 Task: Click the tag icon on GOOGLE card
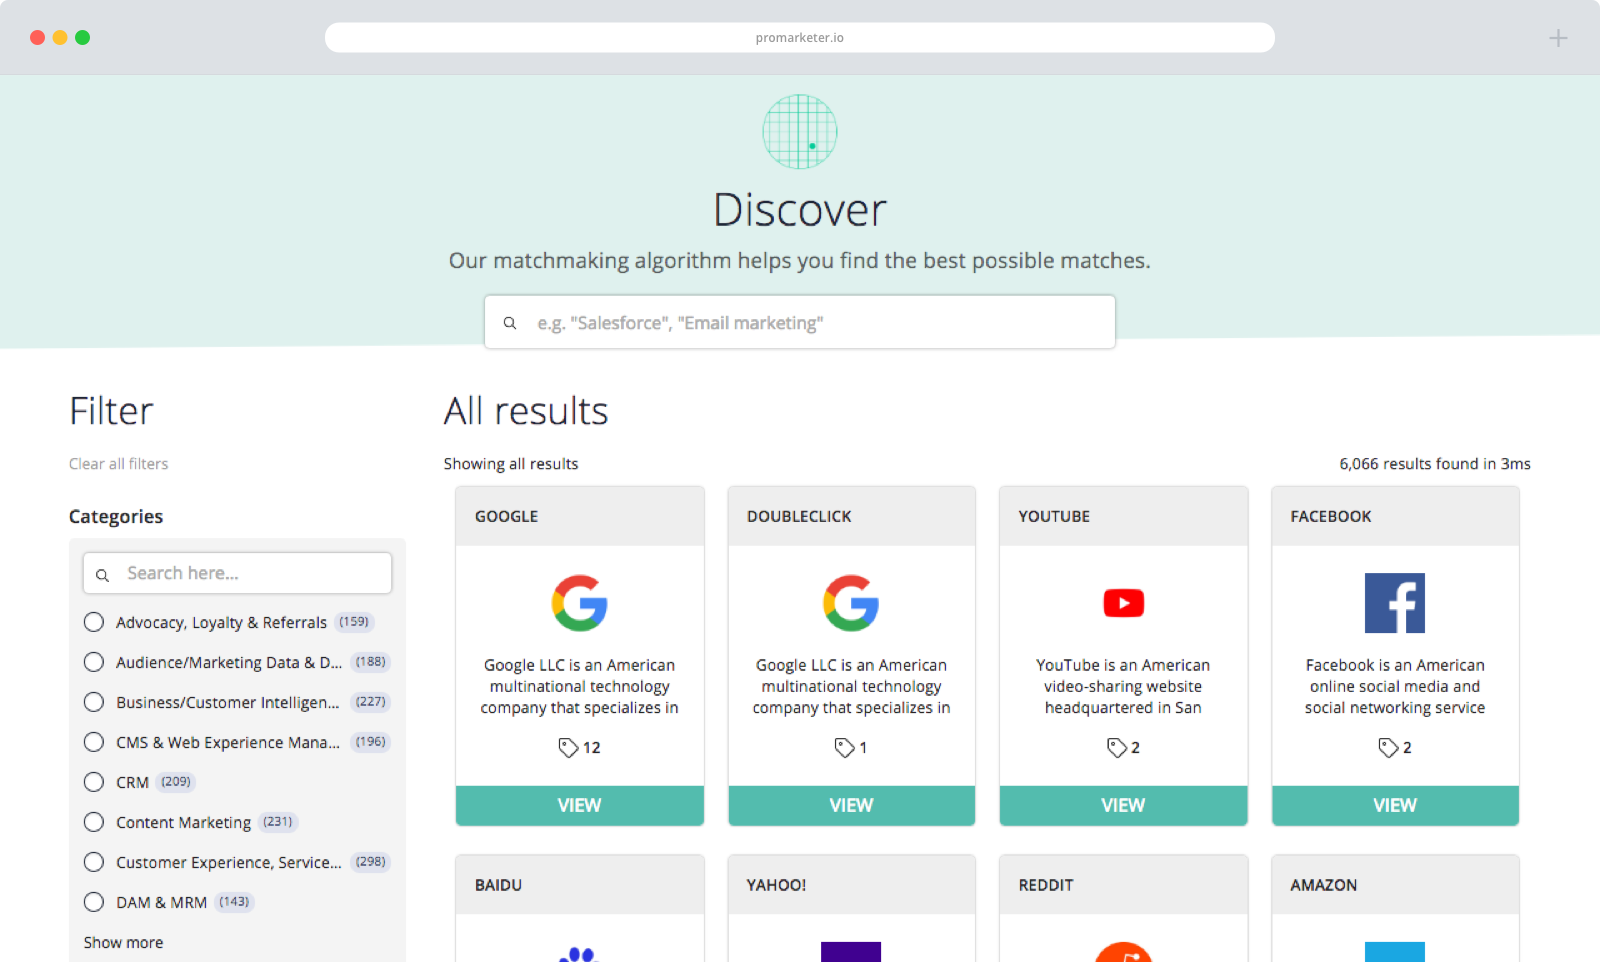[568, 747]
